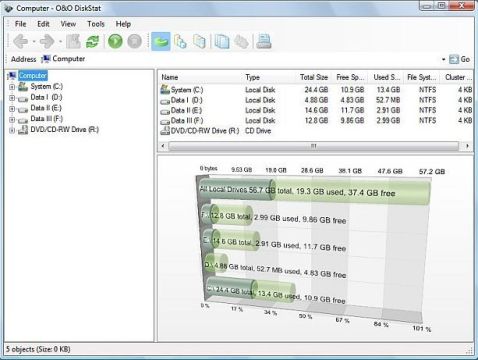The height and width of the screenshot is (360, 478).
Task: Select Data III (F:) row in drive list
Action: tap(315, 121)
